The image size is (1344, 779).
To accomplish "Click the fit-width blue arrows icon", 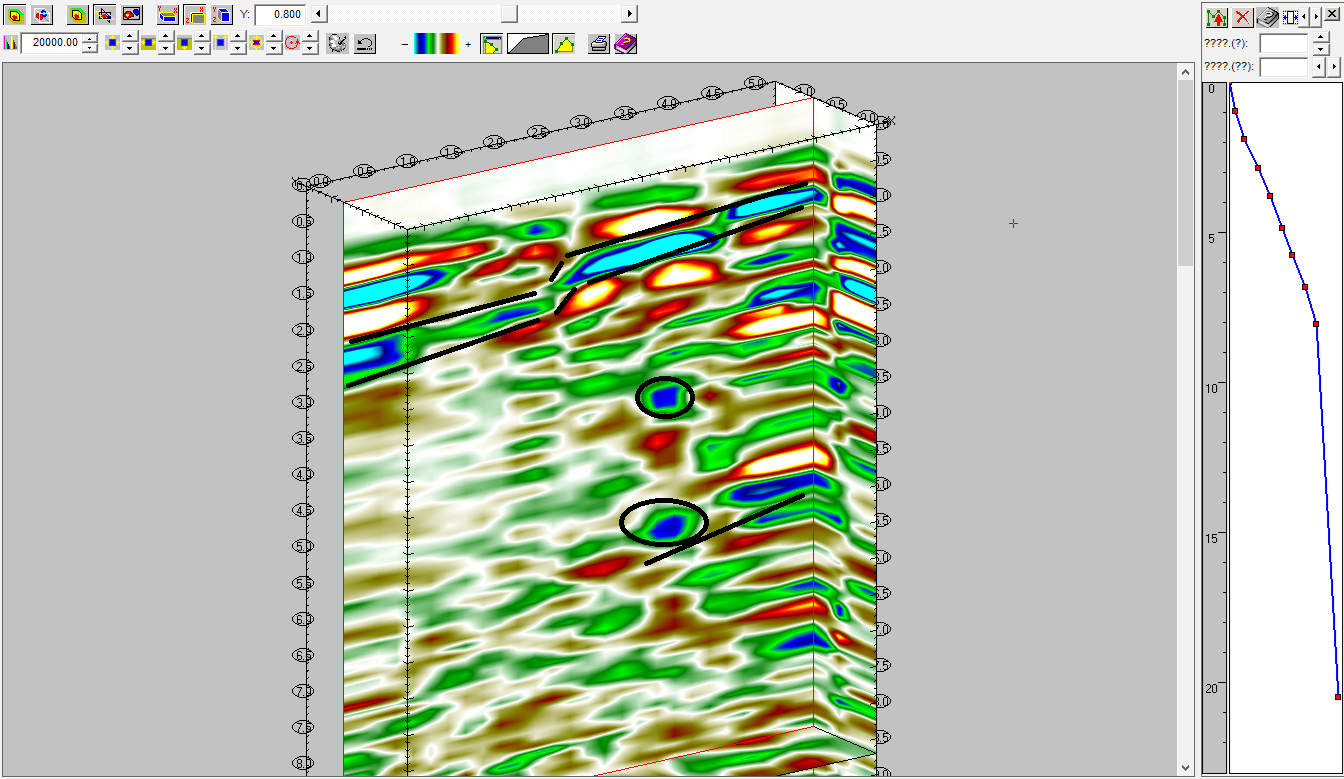I will pos(1290,17).
